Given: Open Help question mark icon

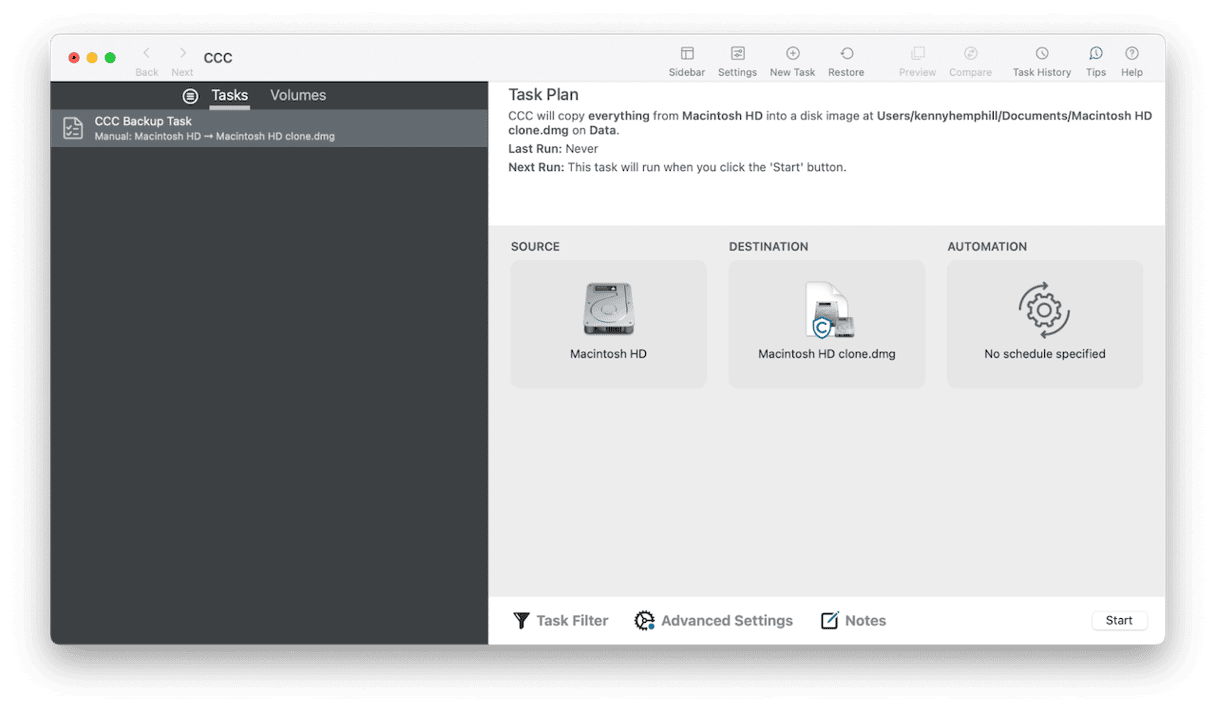Looking at the screenshot, I should [1132, 54].
